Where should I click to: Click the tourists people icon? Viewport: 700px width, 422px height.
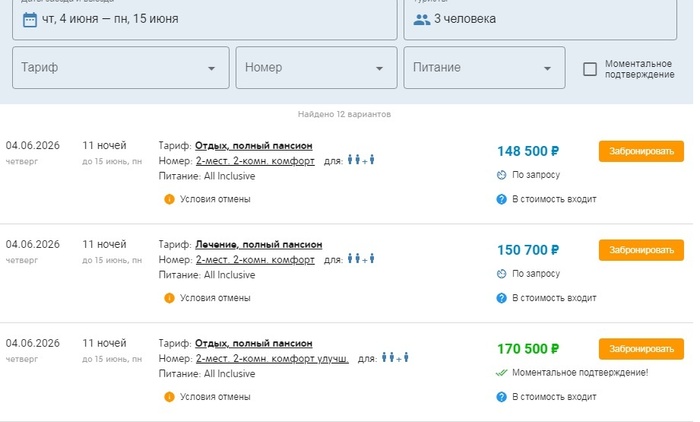pos(421,18)
